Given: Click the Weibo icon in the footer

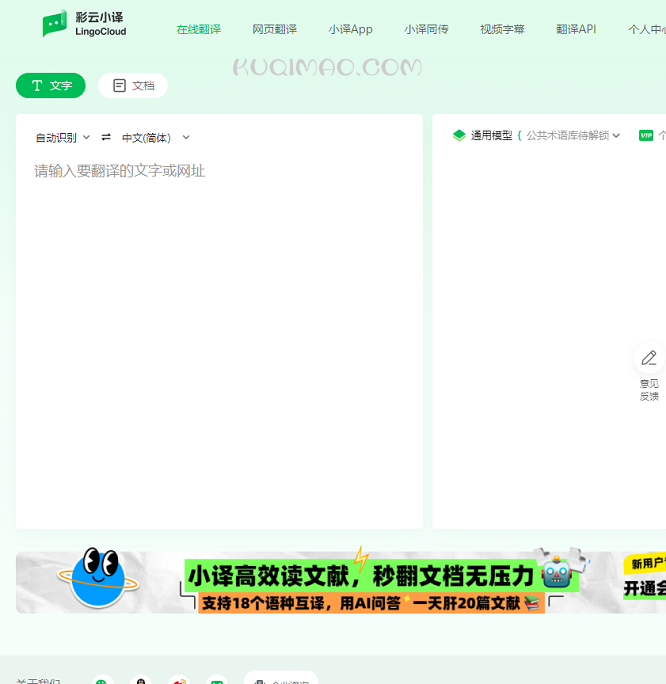Looking at the screenshot, I should (179, 680).
